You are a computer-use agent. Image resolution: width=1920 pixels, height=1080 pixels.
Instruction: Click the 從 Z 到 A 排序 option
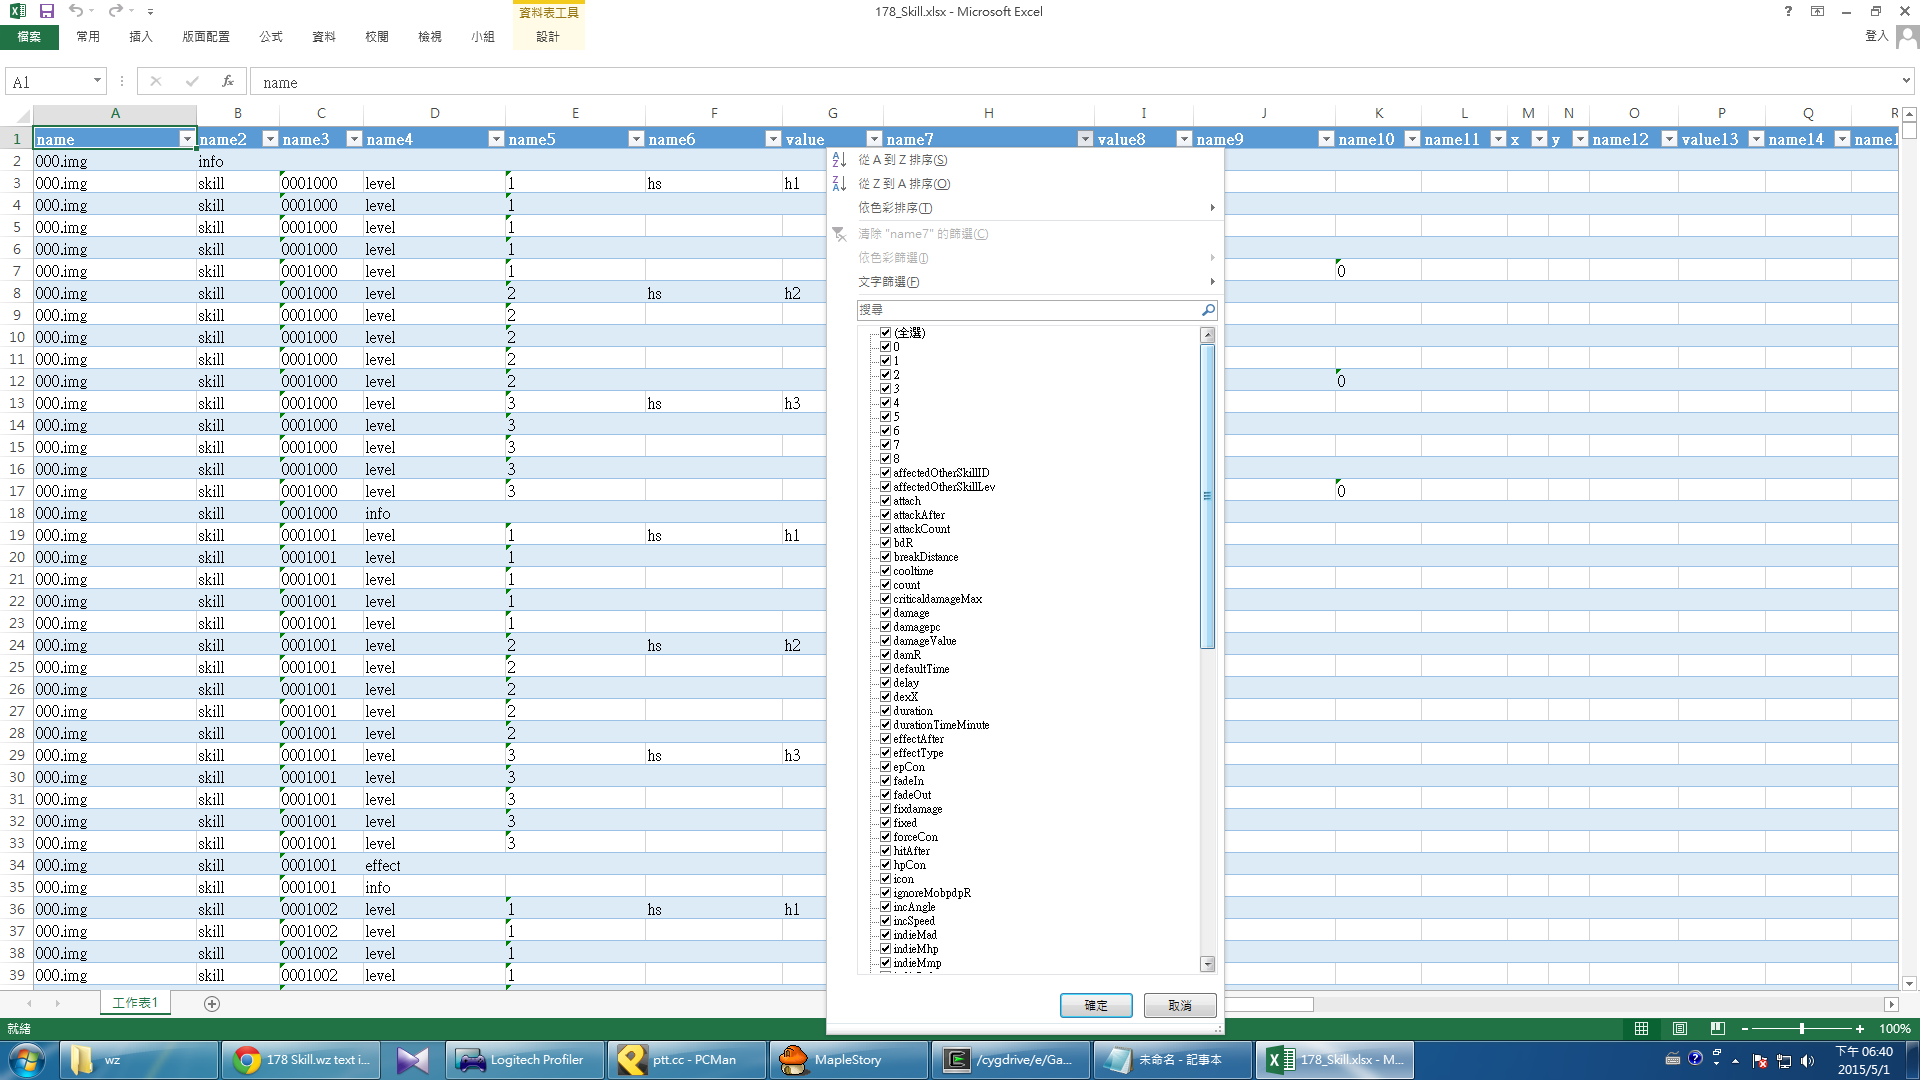point(1025,184)
